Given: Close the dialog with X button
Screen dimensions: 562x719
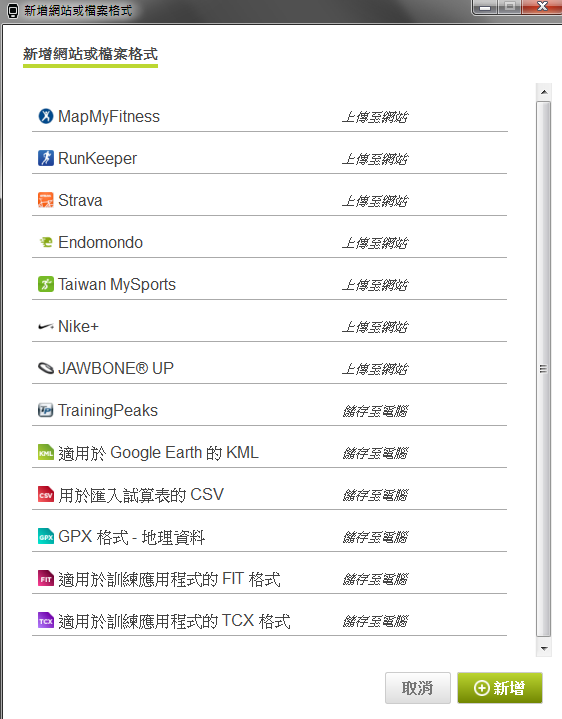Looking at the screenshot, I should click(x=542, y=6).
